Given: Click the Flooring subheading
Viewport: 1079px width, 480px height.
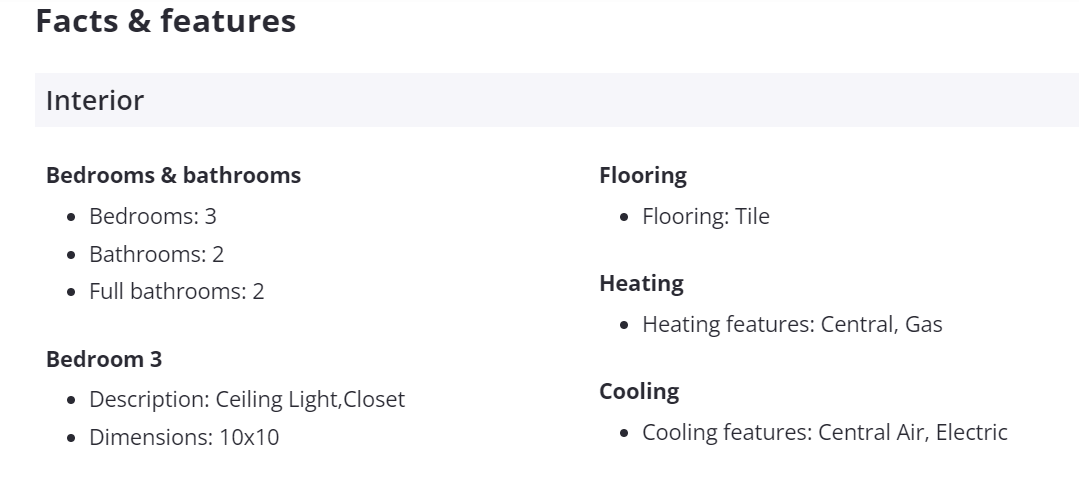Looking at the screenshot, I should pos(643,175).
